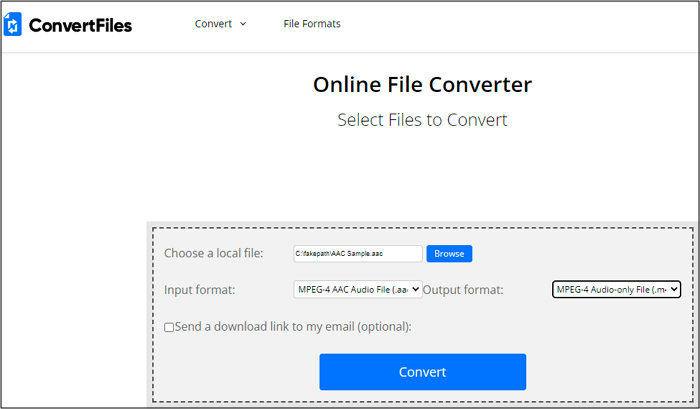Viewport: 700px width, 409px height.
Task: Click the ConvertFiles brand name text
Action: (x=80, y=25)
